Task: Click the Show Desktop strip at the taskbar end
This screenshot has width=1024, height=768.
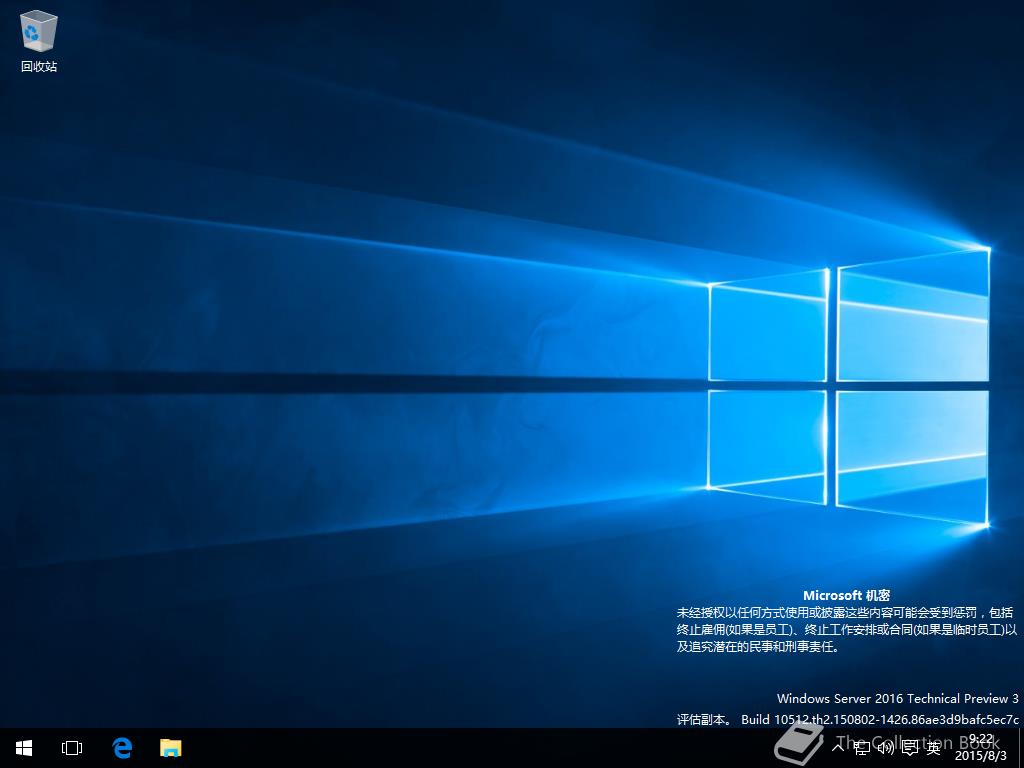Action: [x=1021, y=748]
